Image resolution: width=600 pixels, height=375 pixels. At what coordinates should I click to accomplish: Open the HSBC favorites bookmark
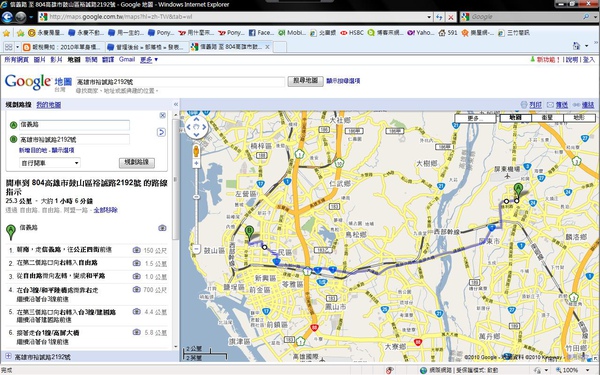[x=352, y=33]
